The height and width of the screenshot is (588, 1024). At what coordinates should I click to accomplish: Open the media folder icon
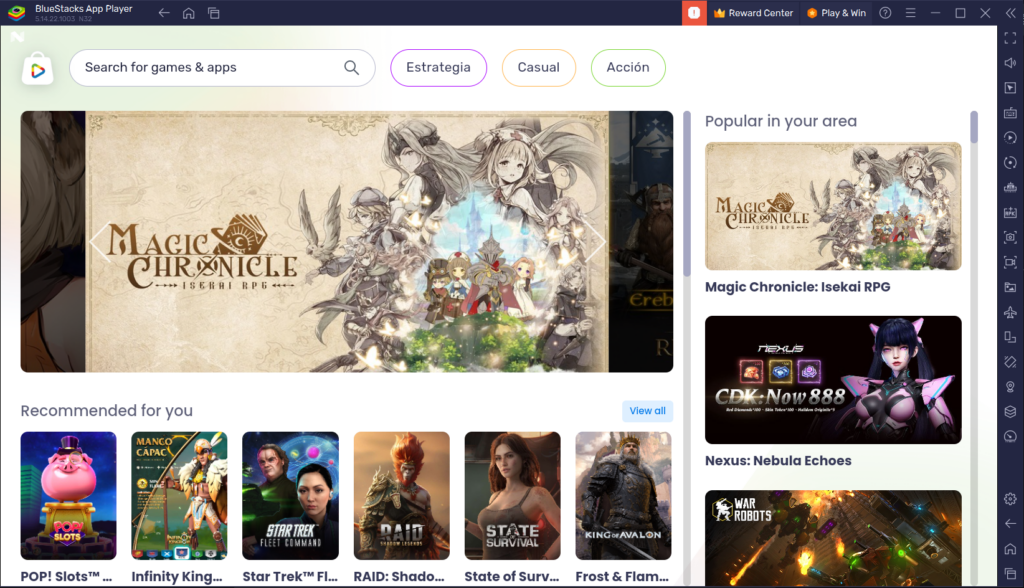point(1010,287)
